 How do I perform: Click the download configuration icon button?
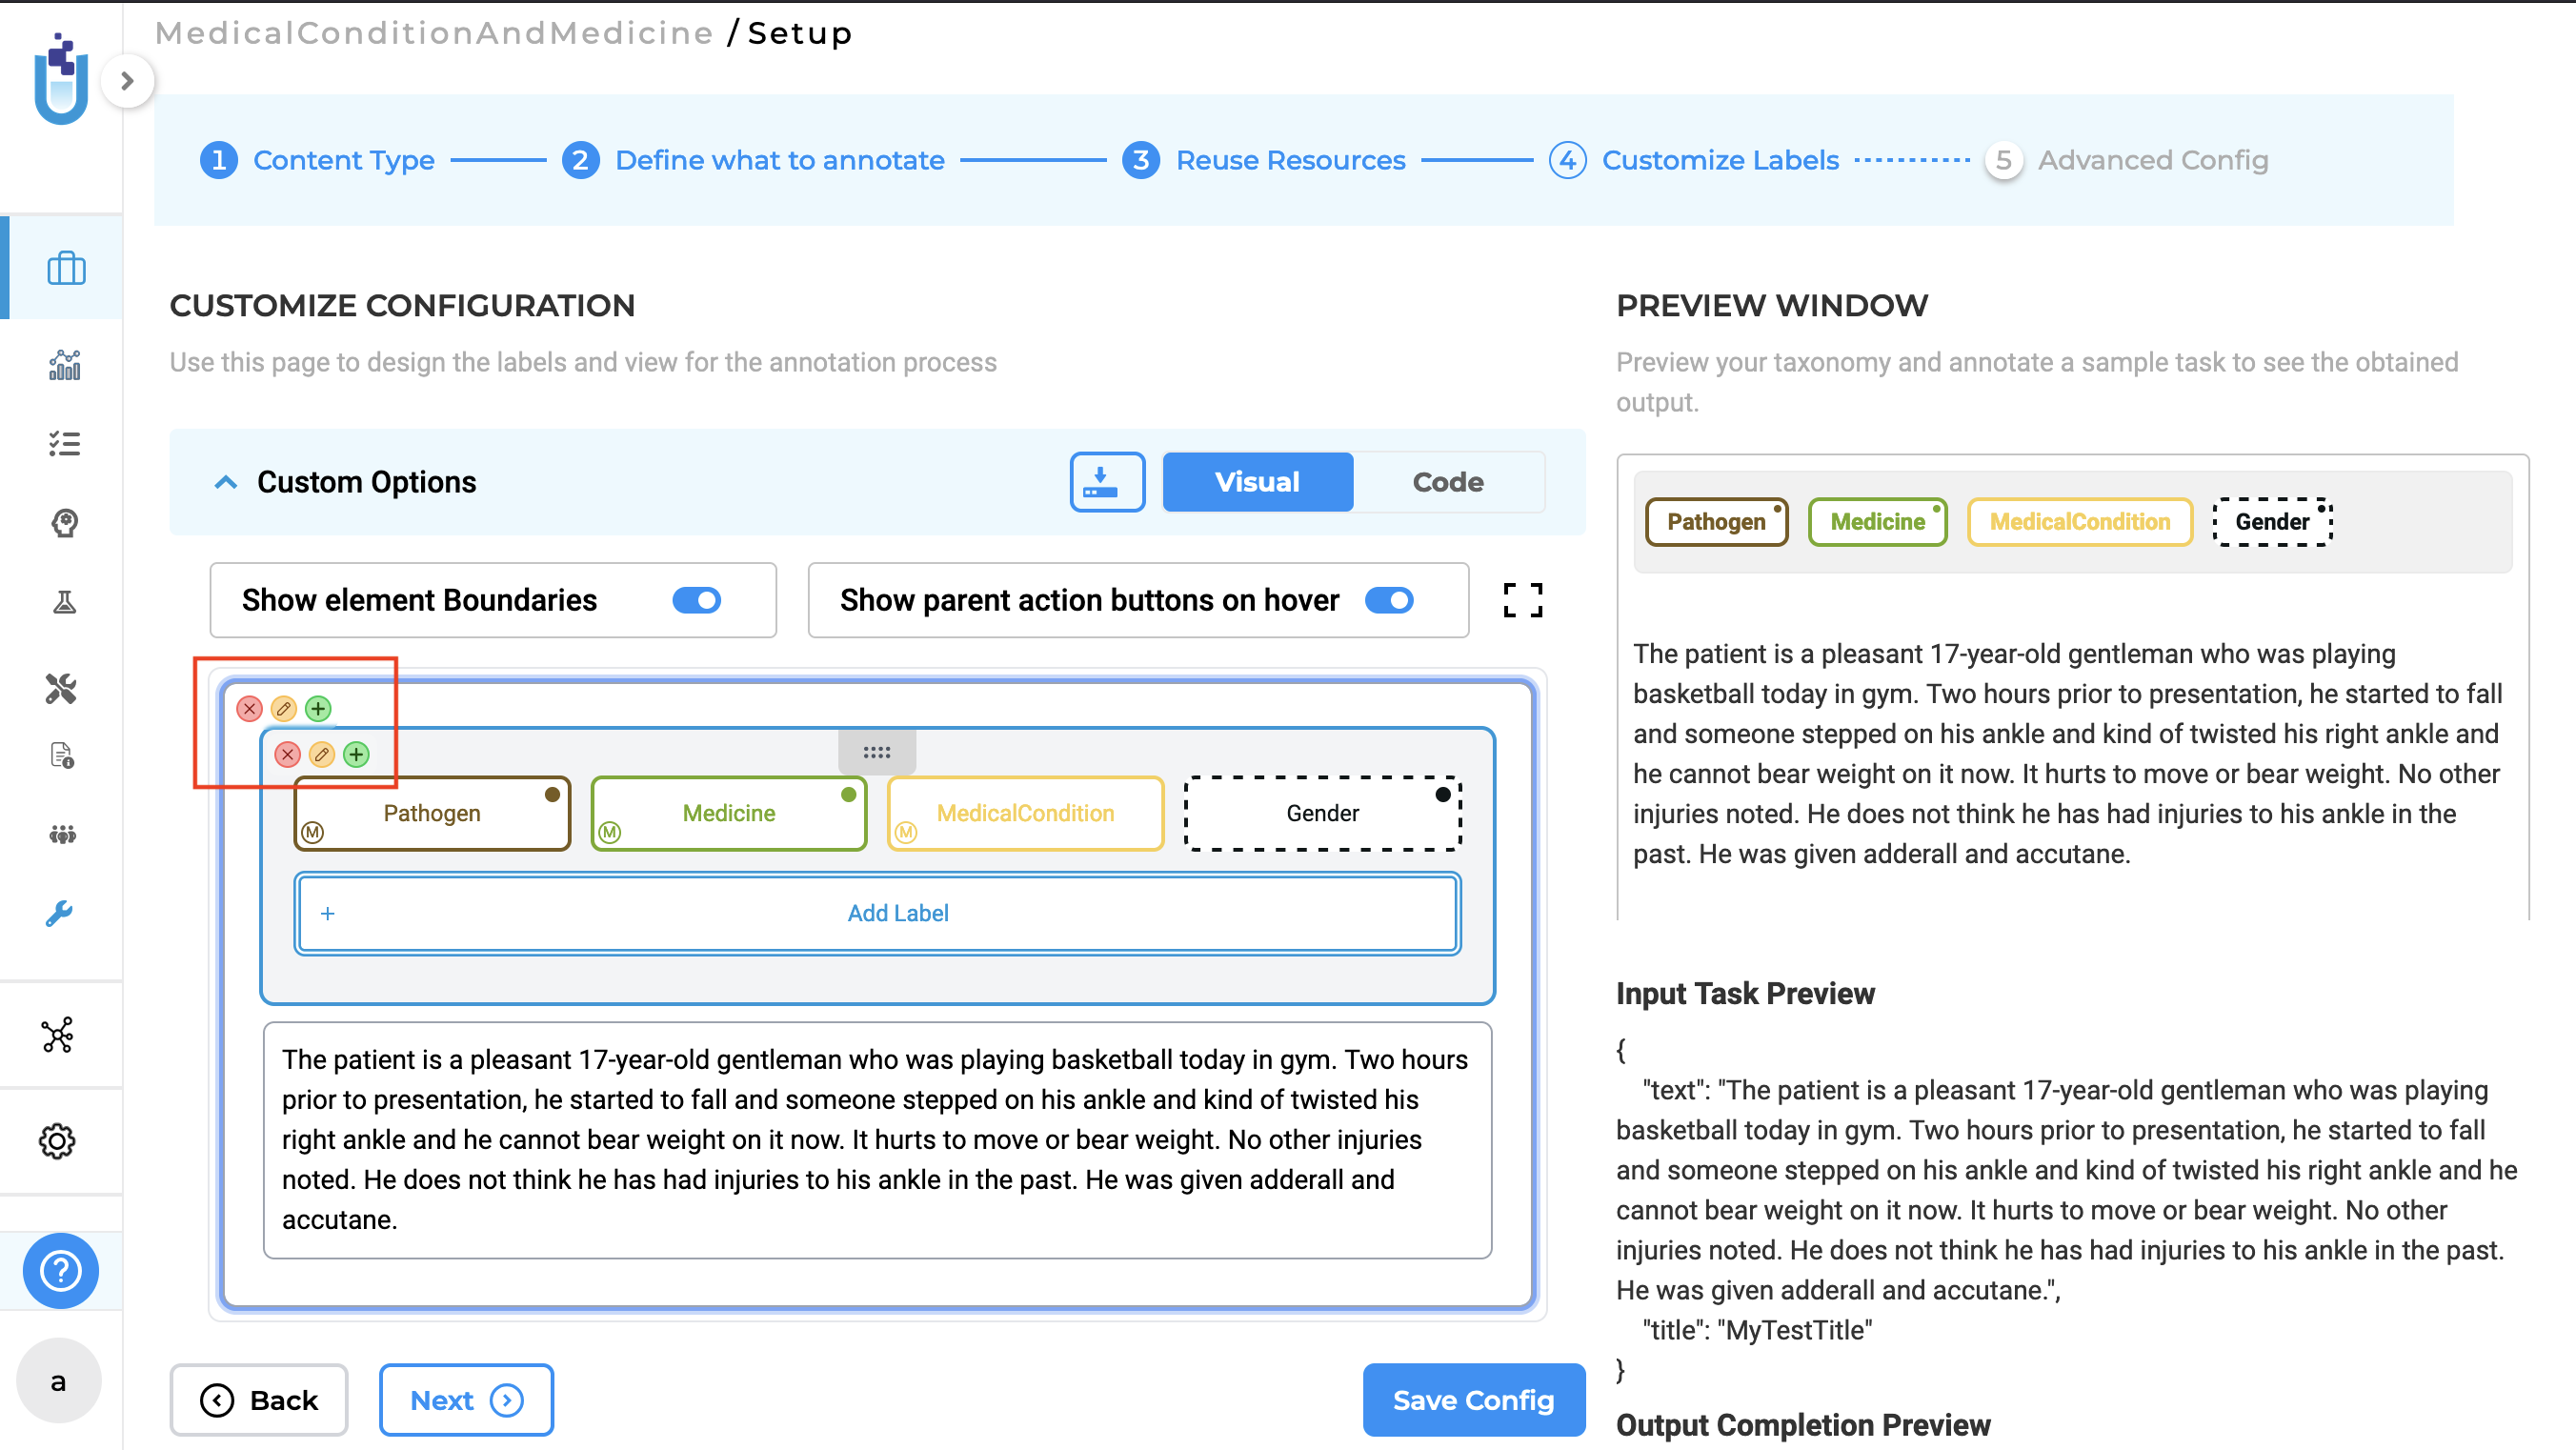pos(1107,482)
